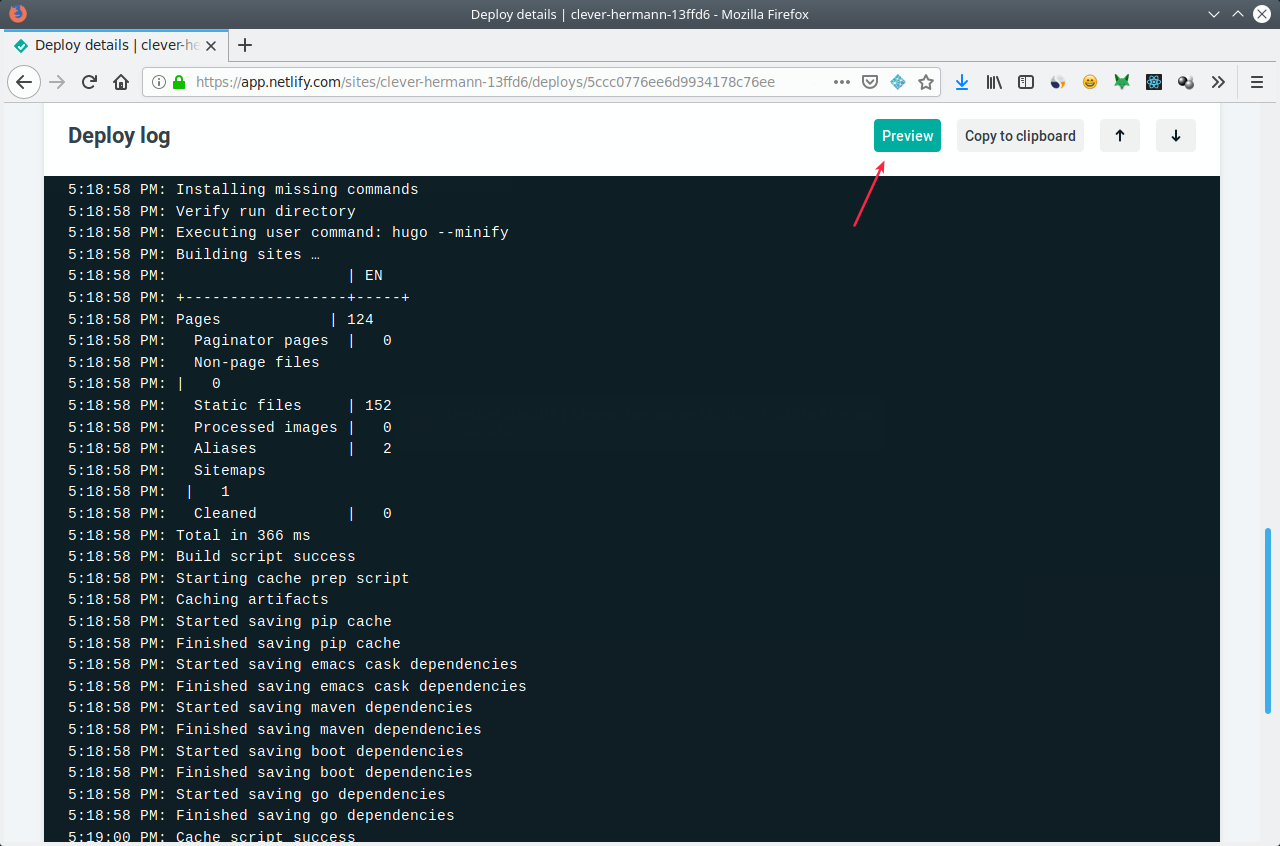The height and width of the screenshot is (846, 1280).
Task: Click the Preview button
Action: (907, 135)
